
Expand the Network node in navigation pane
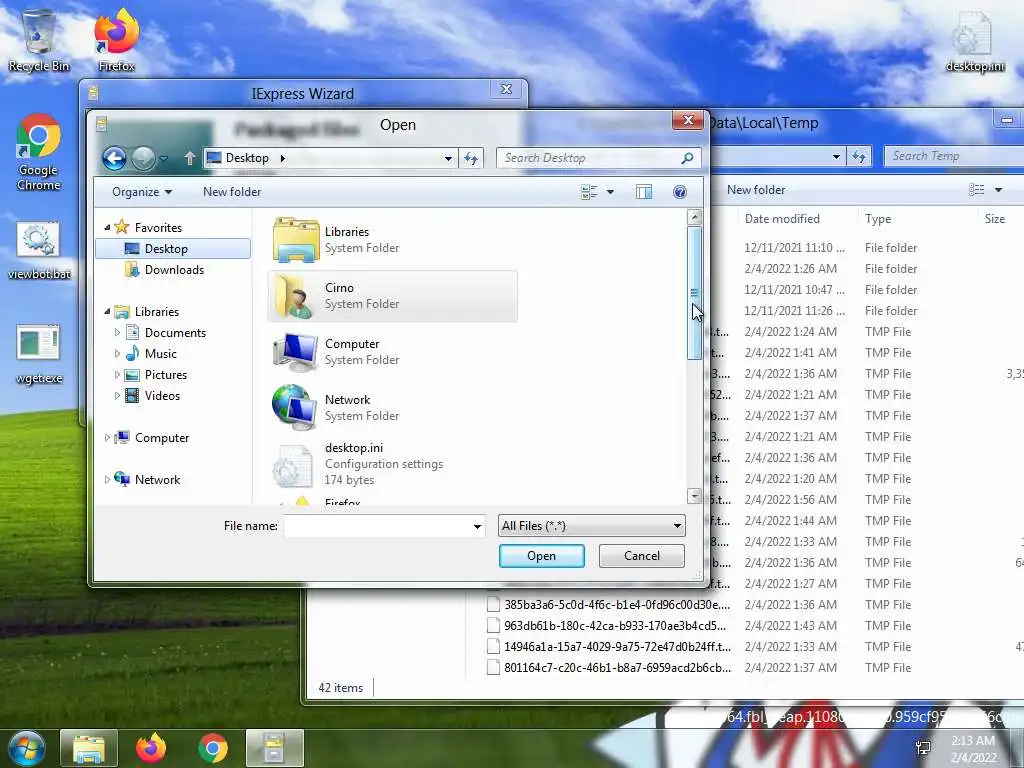click(x=107, y=479)
